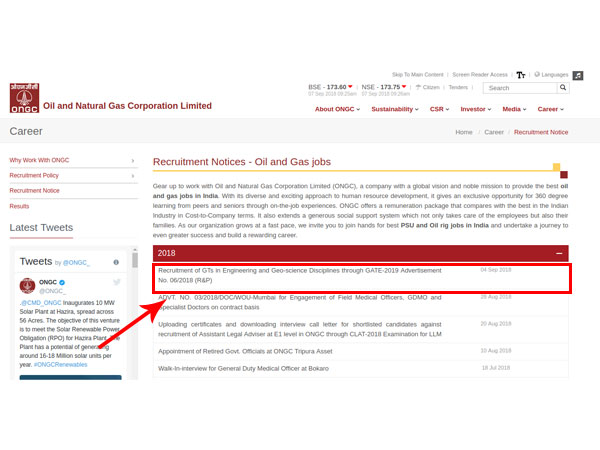Click the 2018 accordion header
Viewport: 600px width, 450px height.
point(360,253)
